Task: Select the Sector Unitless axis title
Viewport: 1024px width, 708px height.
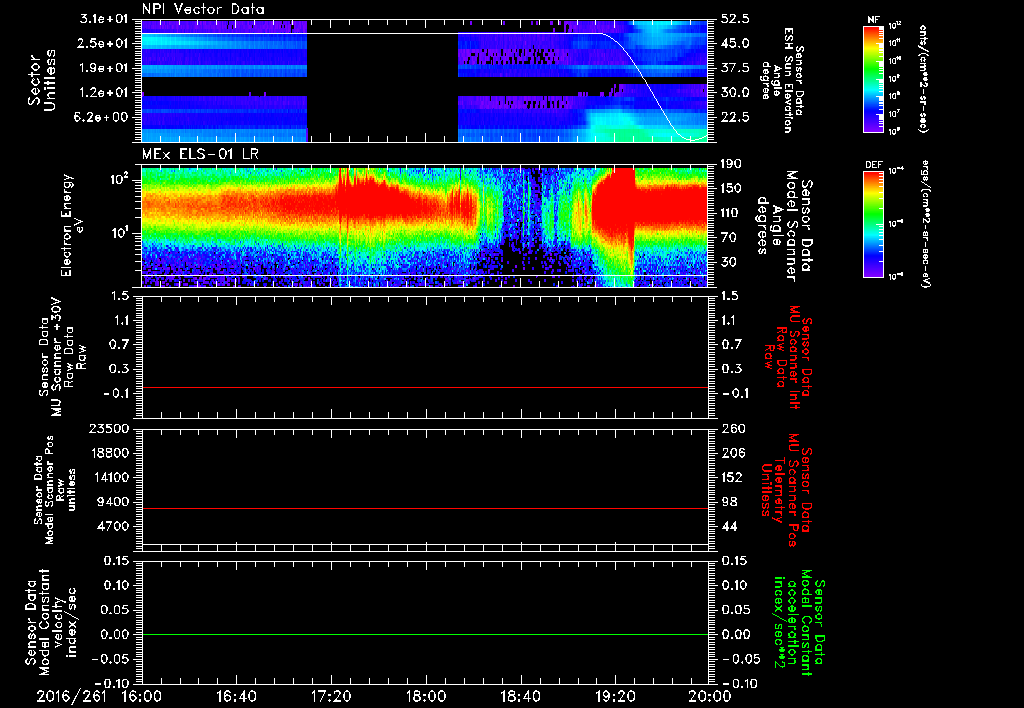Action: click(42, 80)
